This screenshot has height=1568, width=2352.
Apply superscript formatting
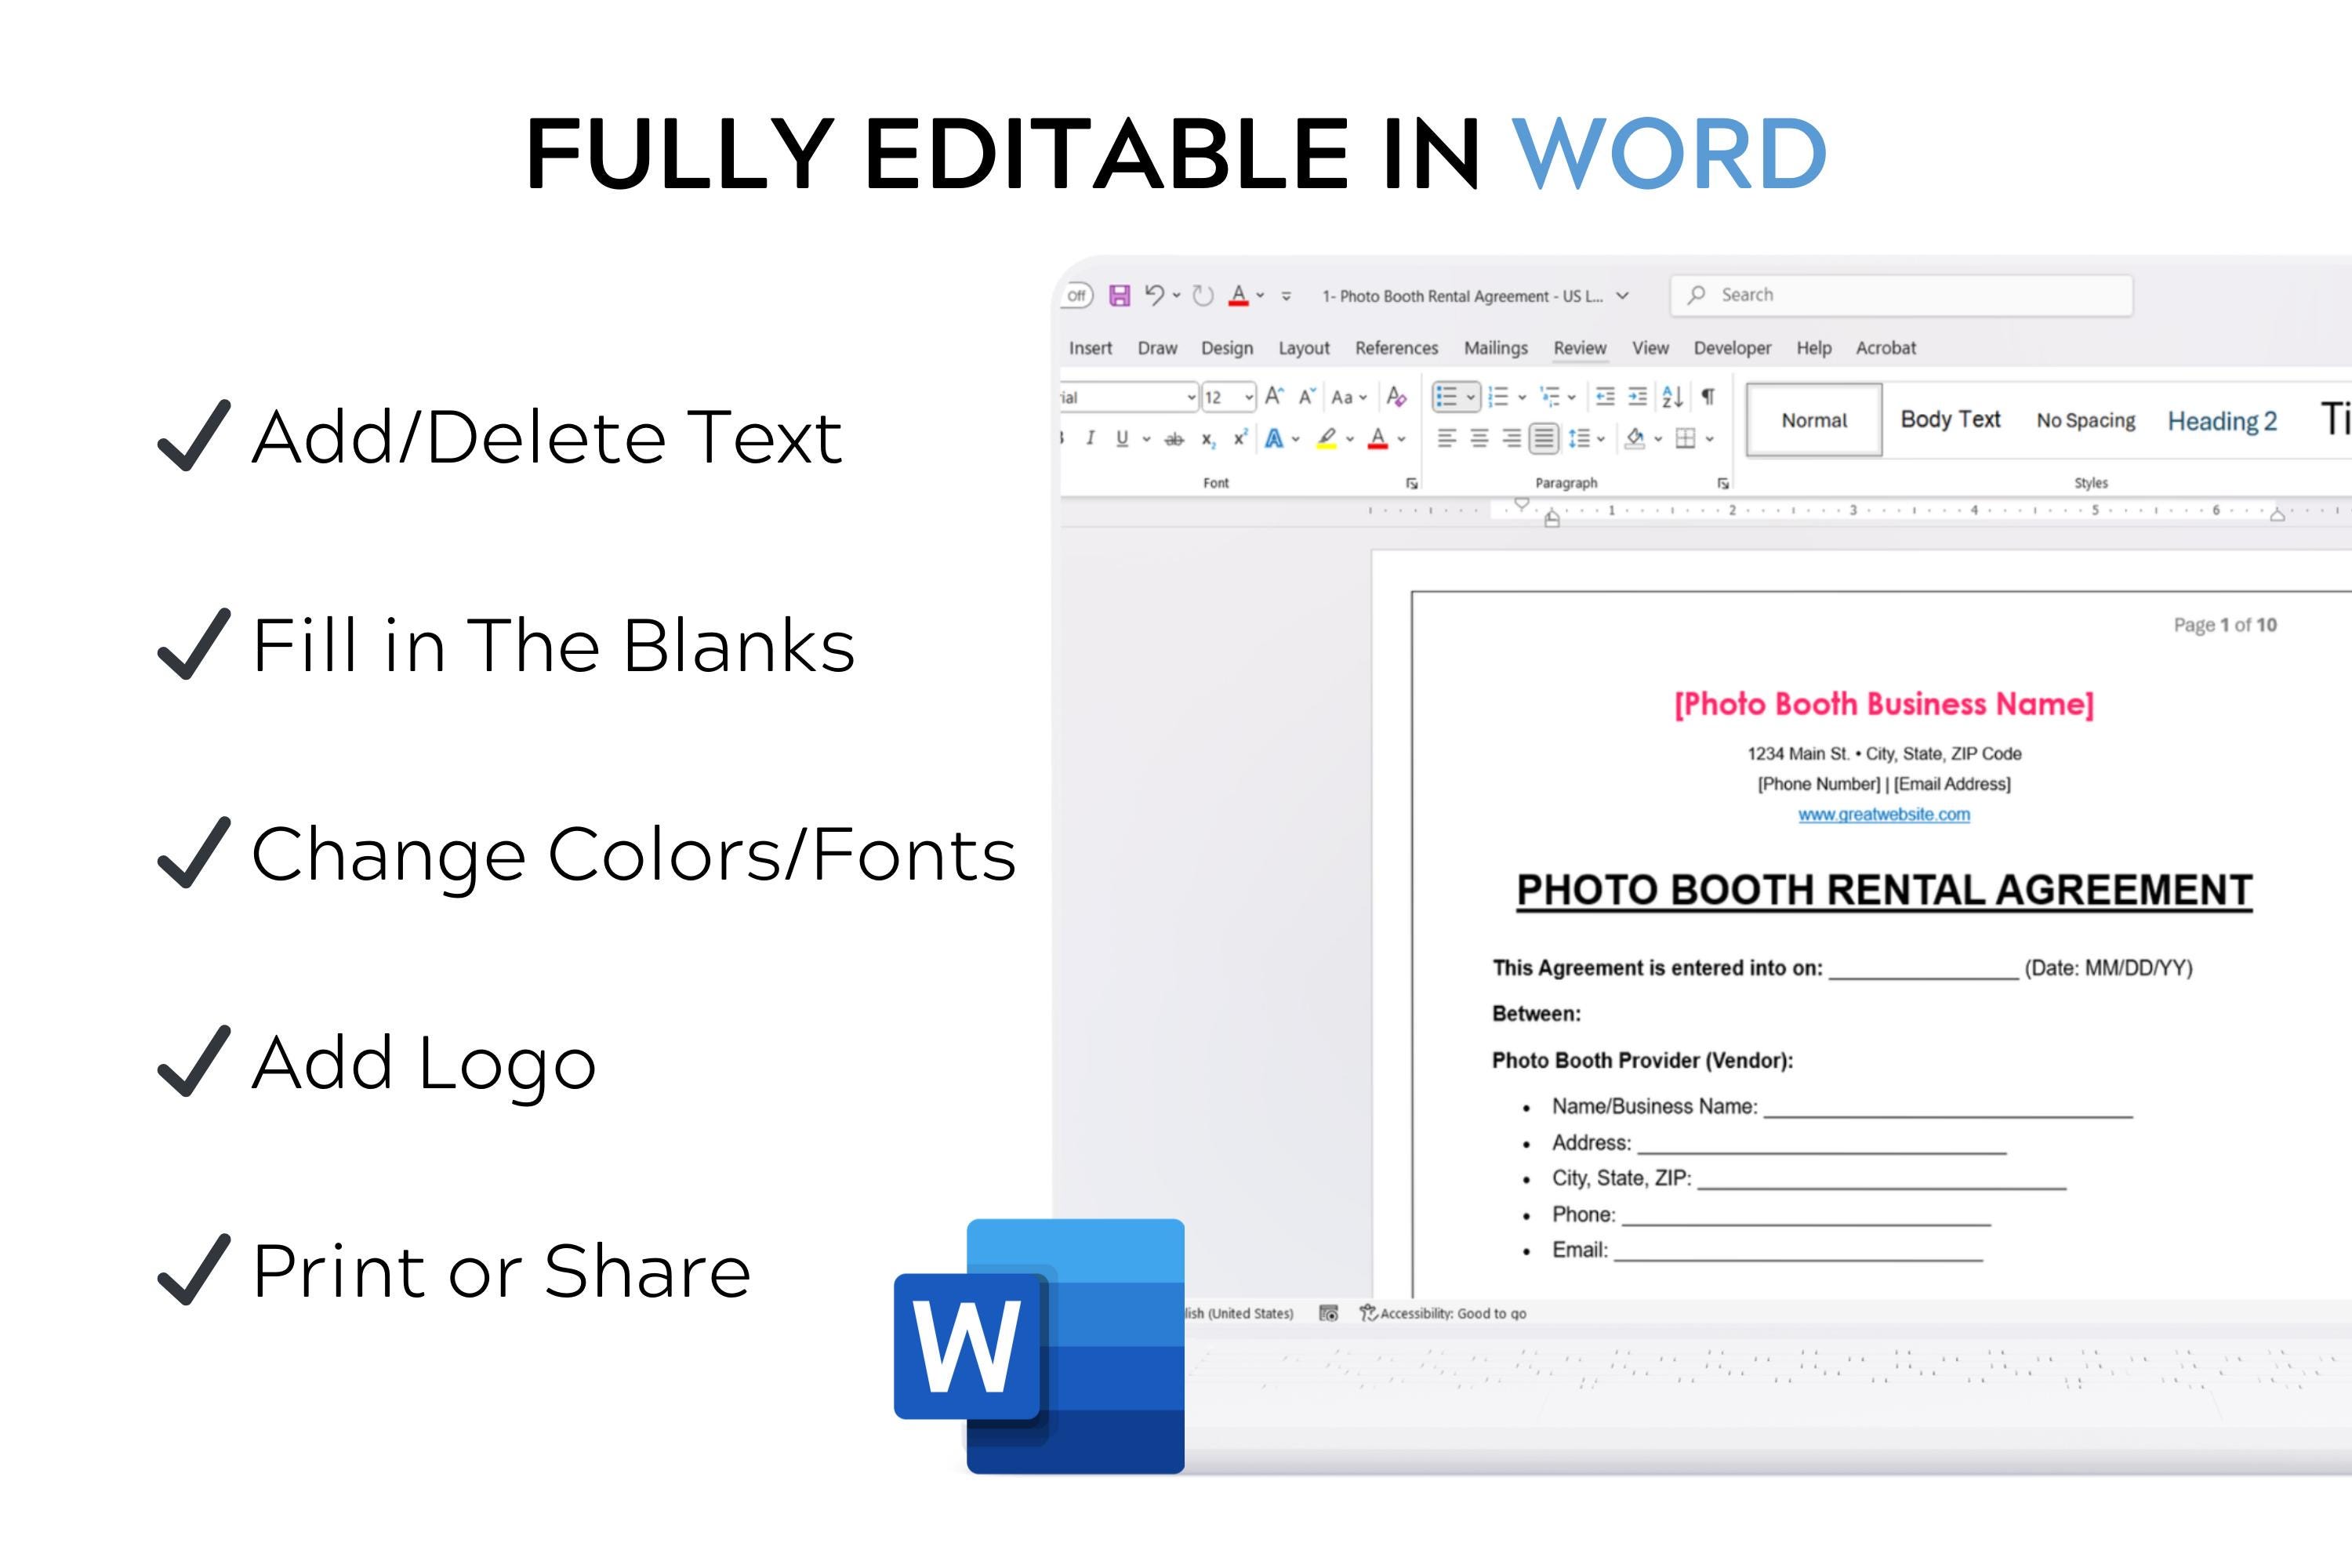click(x=1240, y=438)
